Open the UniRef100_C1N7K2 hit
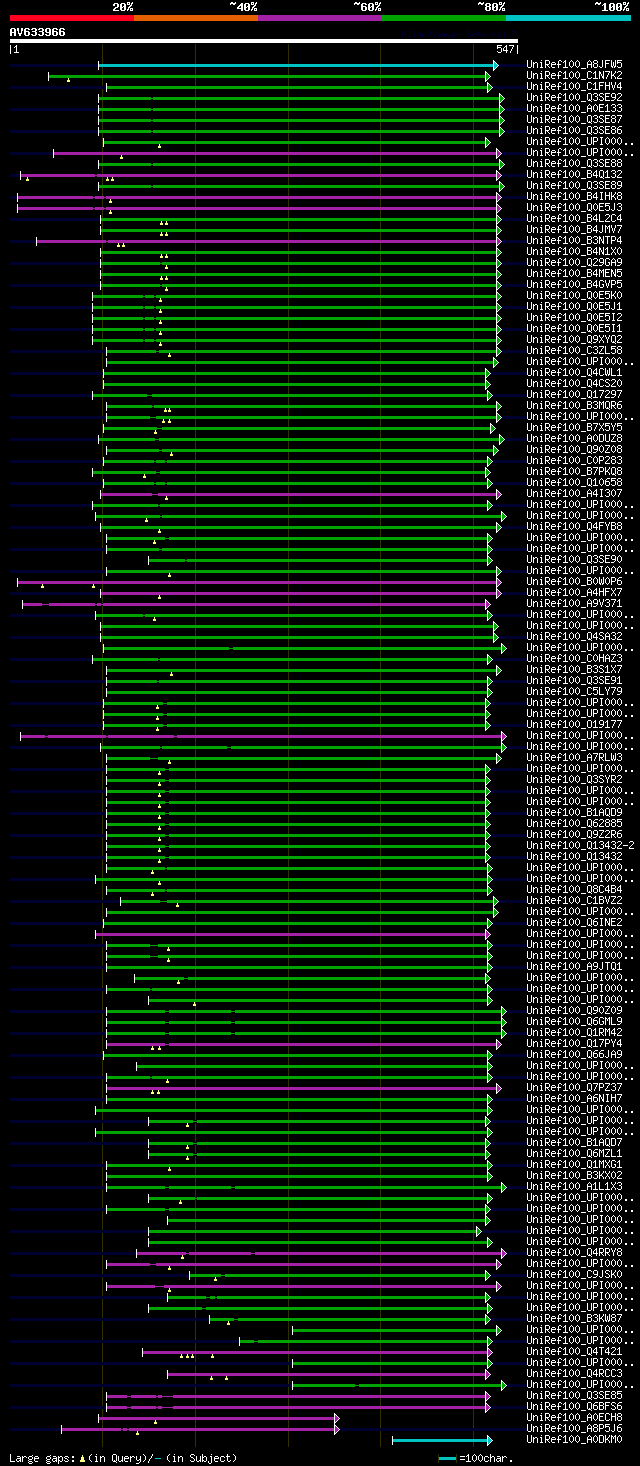The width and height of the screenshot is (640, 1466). 574,76
